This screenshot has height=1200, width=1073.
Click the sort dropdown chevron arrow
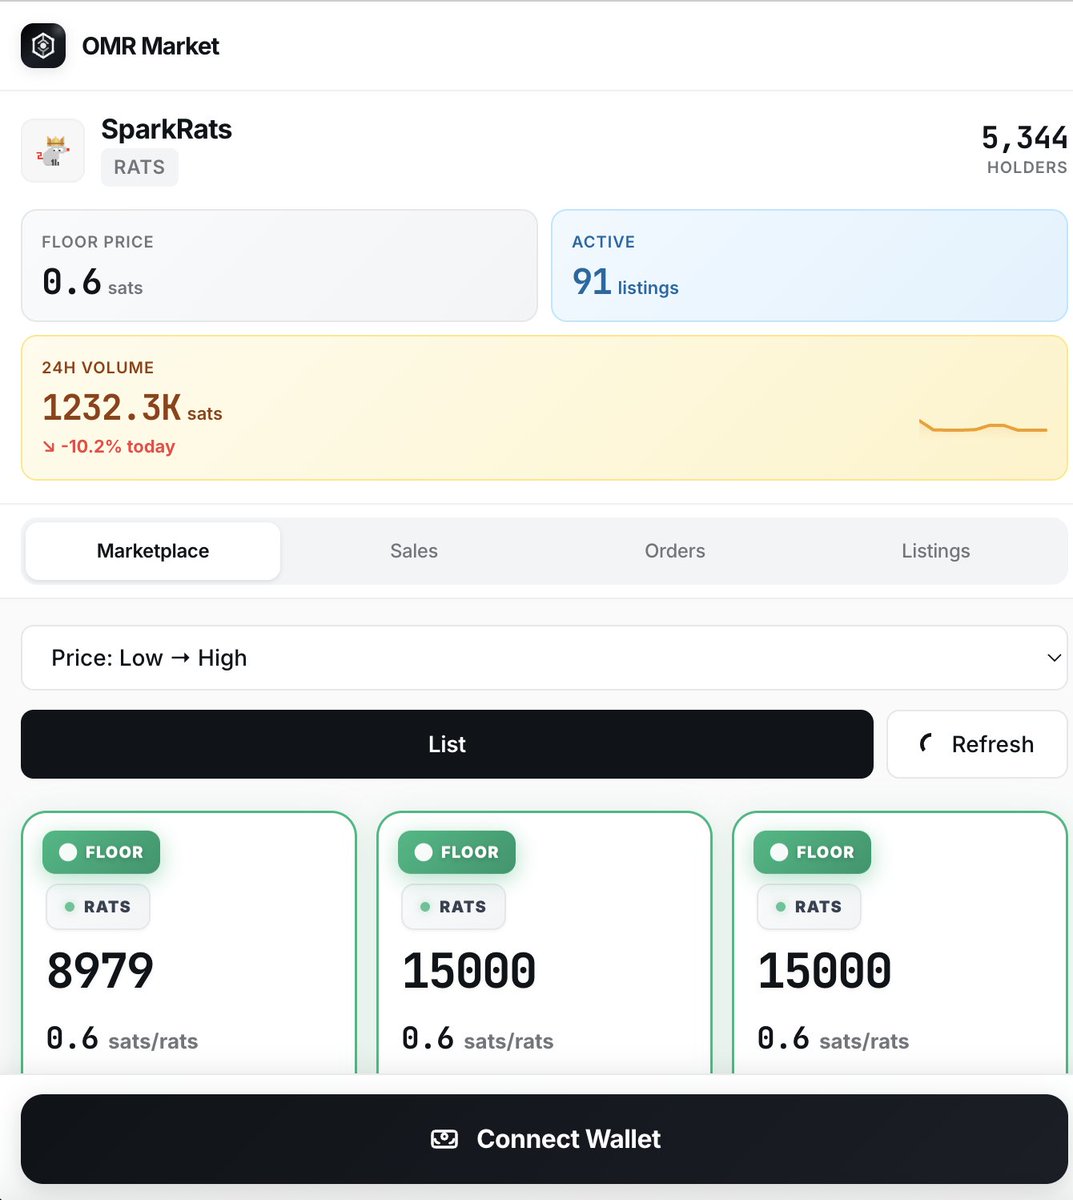pos(1053,658)
